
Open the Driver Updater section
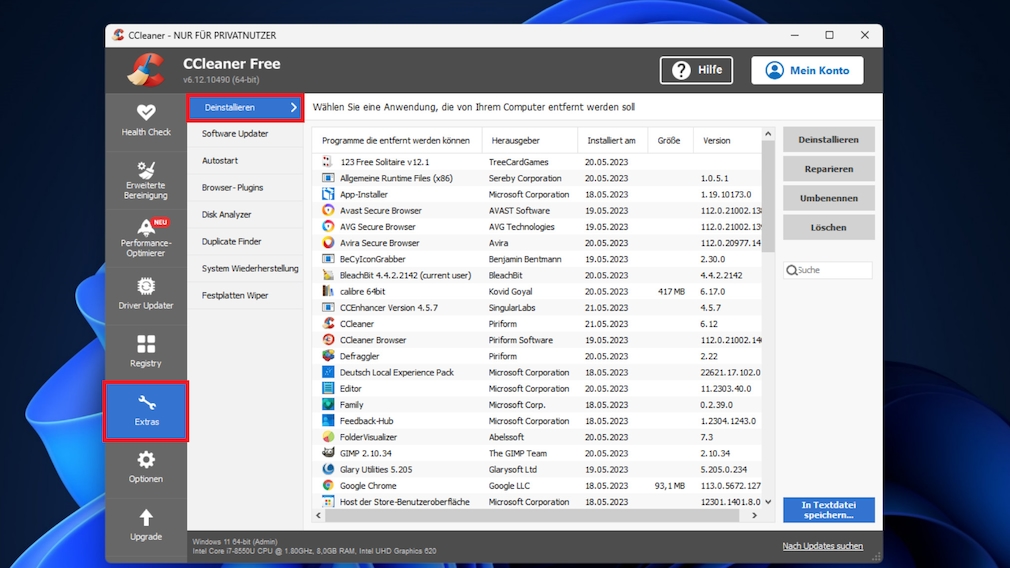click(x=146, y=294)
